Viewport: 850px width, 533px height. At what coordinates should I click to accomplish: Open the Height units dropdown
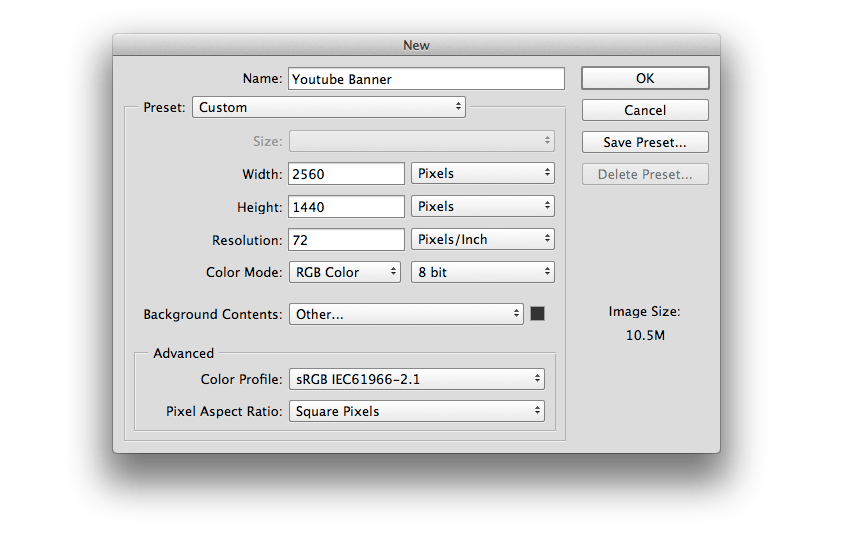tap(483, 207)
